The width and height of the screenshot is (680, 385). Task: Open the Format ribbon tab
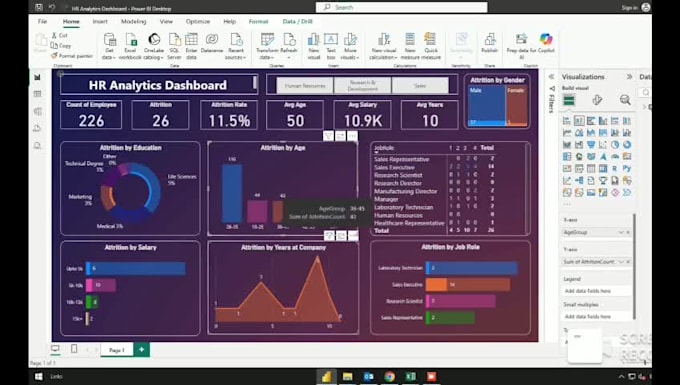point(258,21)
